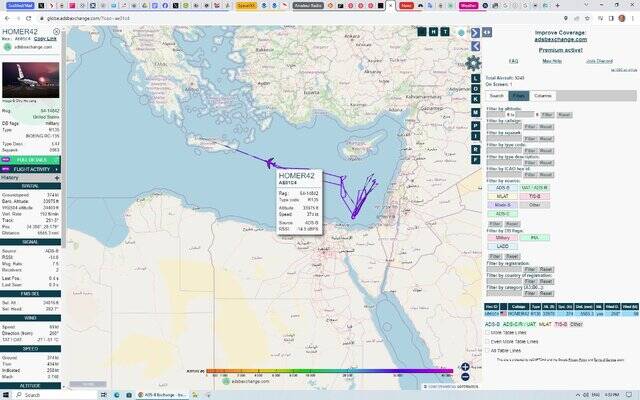Click the I map button
This screenshot has width=640, height=400.
476,136
